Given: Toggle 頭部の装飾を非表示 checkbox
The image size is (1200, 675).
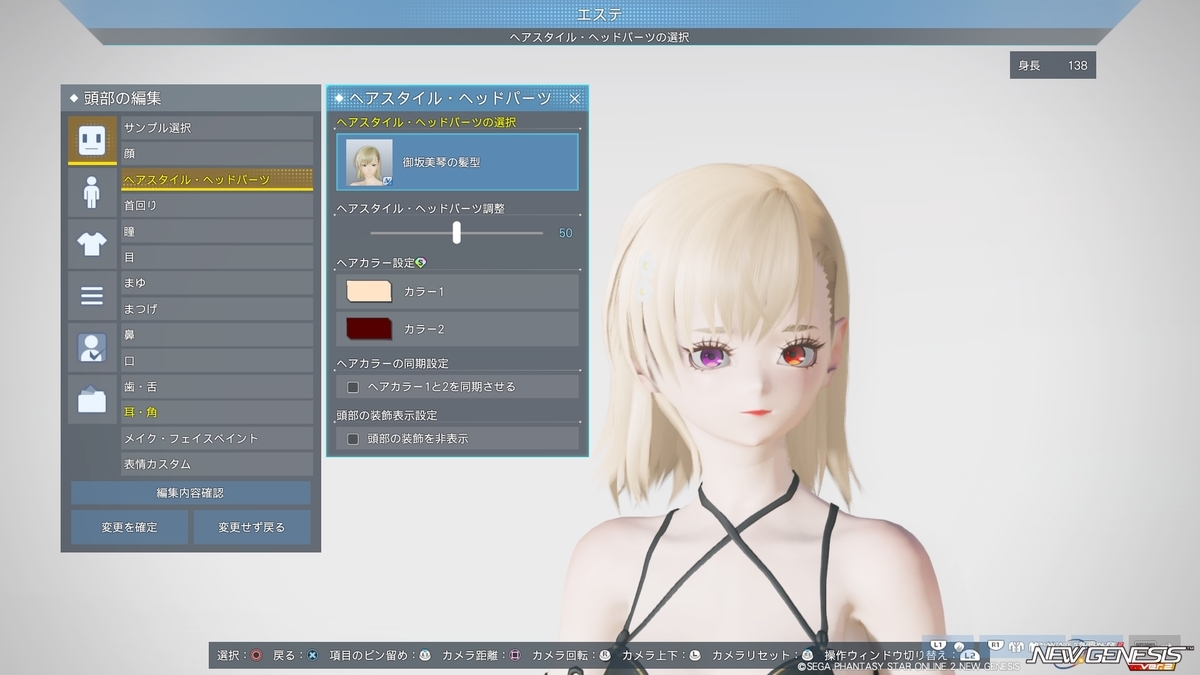Looking at the screenshot, I should (352, 438).
